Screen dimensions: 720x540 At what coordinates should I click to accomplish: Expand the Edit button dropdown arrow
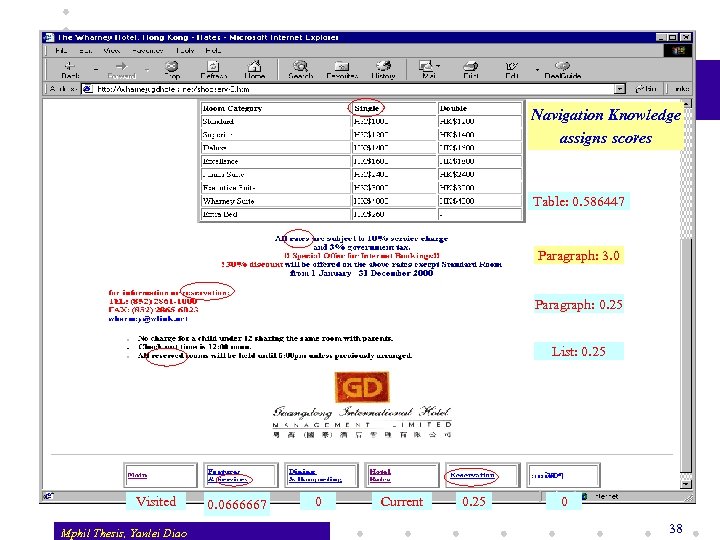coord(537,69)
